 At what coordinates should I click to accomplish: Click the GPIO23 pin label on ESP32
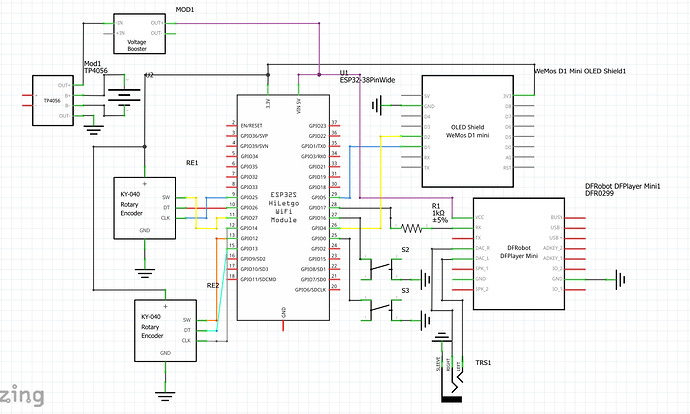click(x=317, y=126)
